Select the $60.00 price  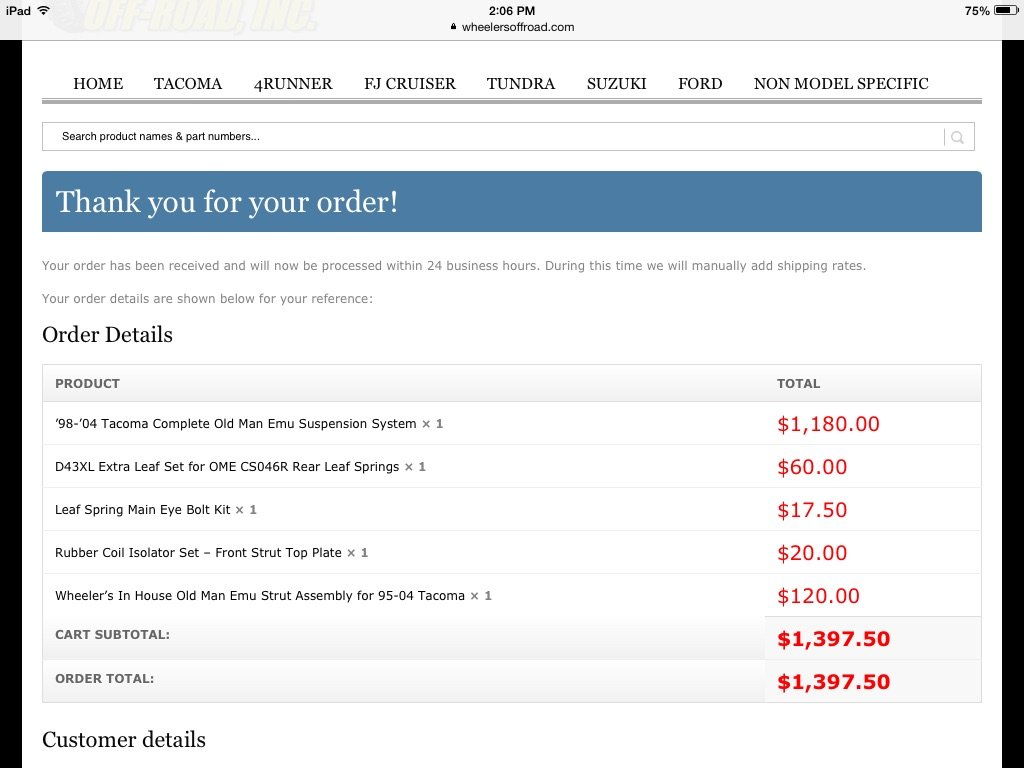pos(812,467)
